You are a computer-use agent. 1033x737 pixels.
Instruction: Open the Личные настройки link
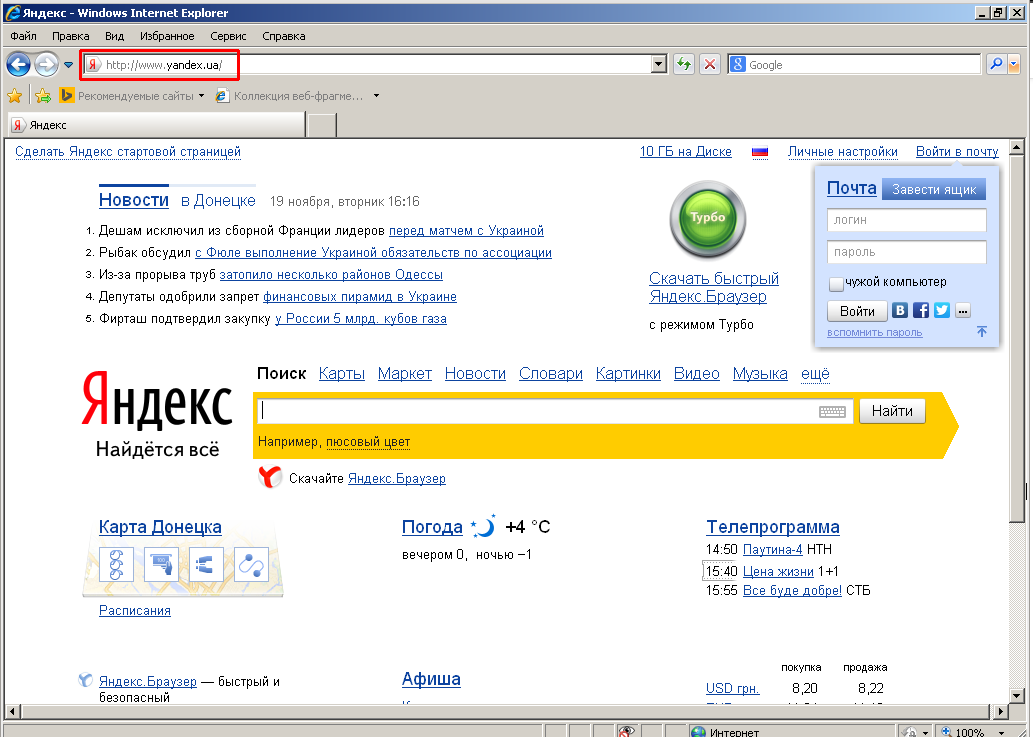pyautogui.click(x=843, y=152)
